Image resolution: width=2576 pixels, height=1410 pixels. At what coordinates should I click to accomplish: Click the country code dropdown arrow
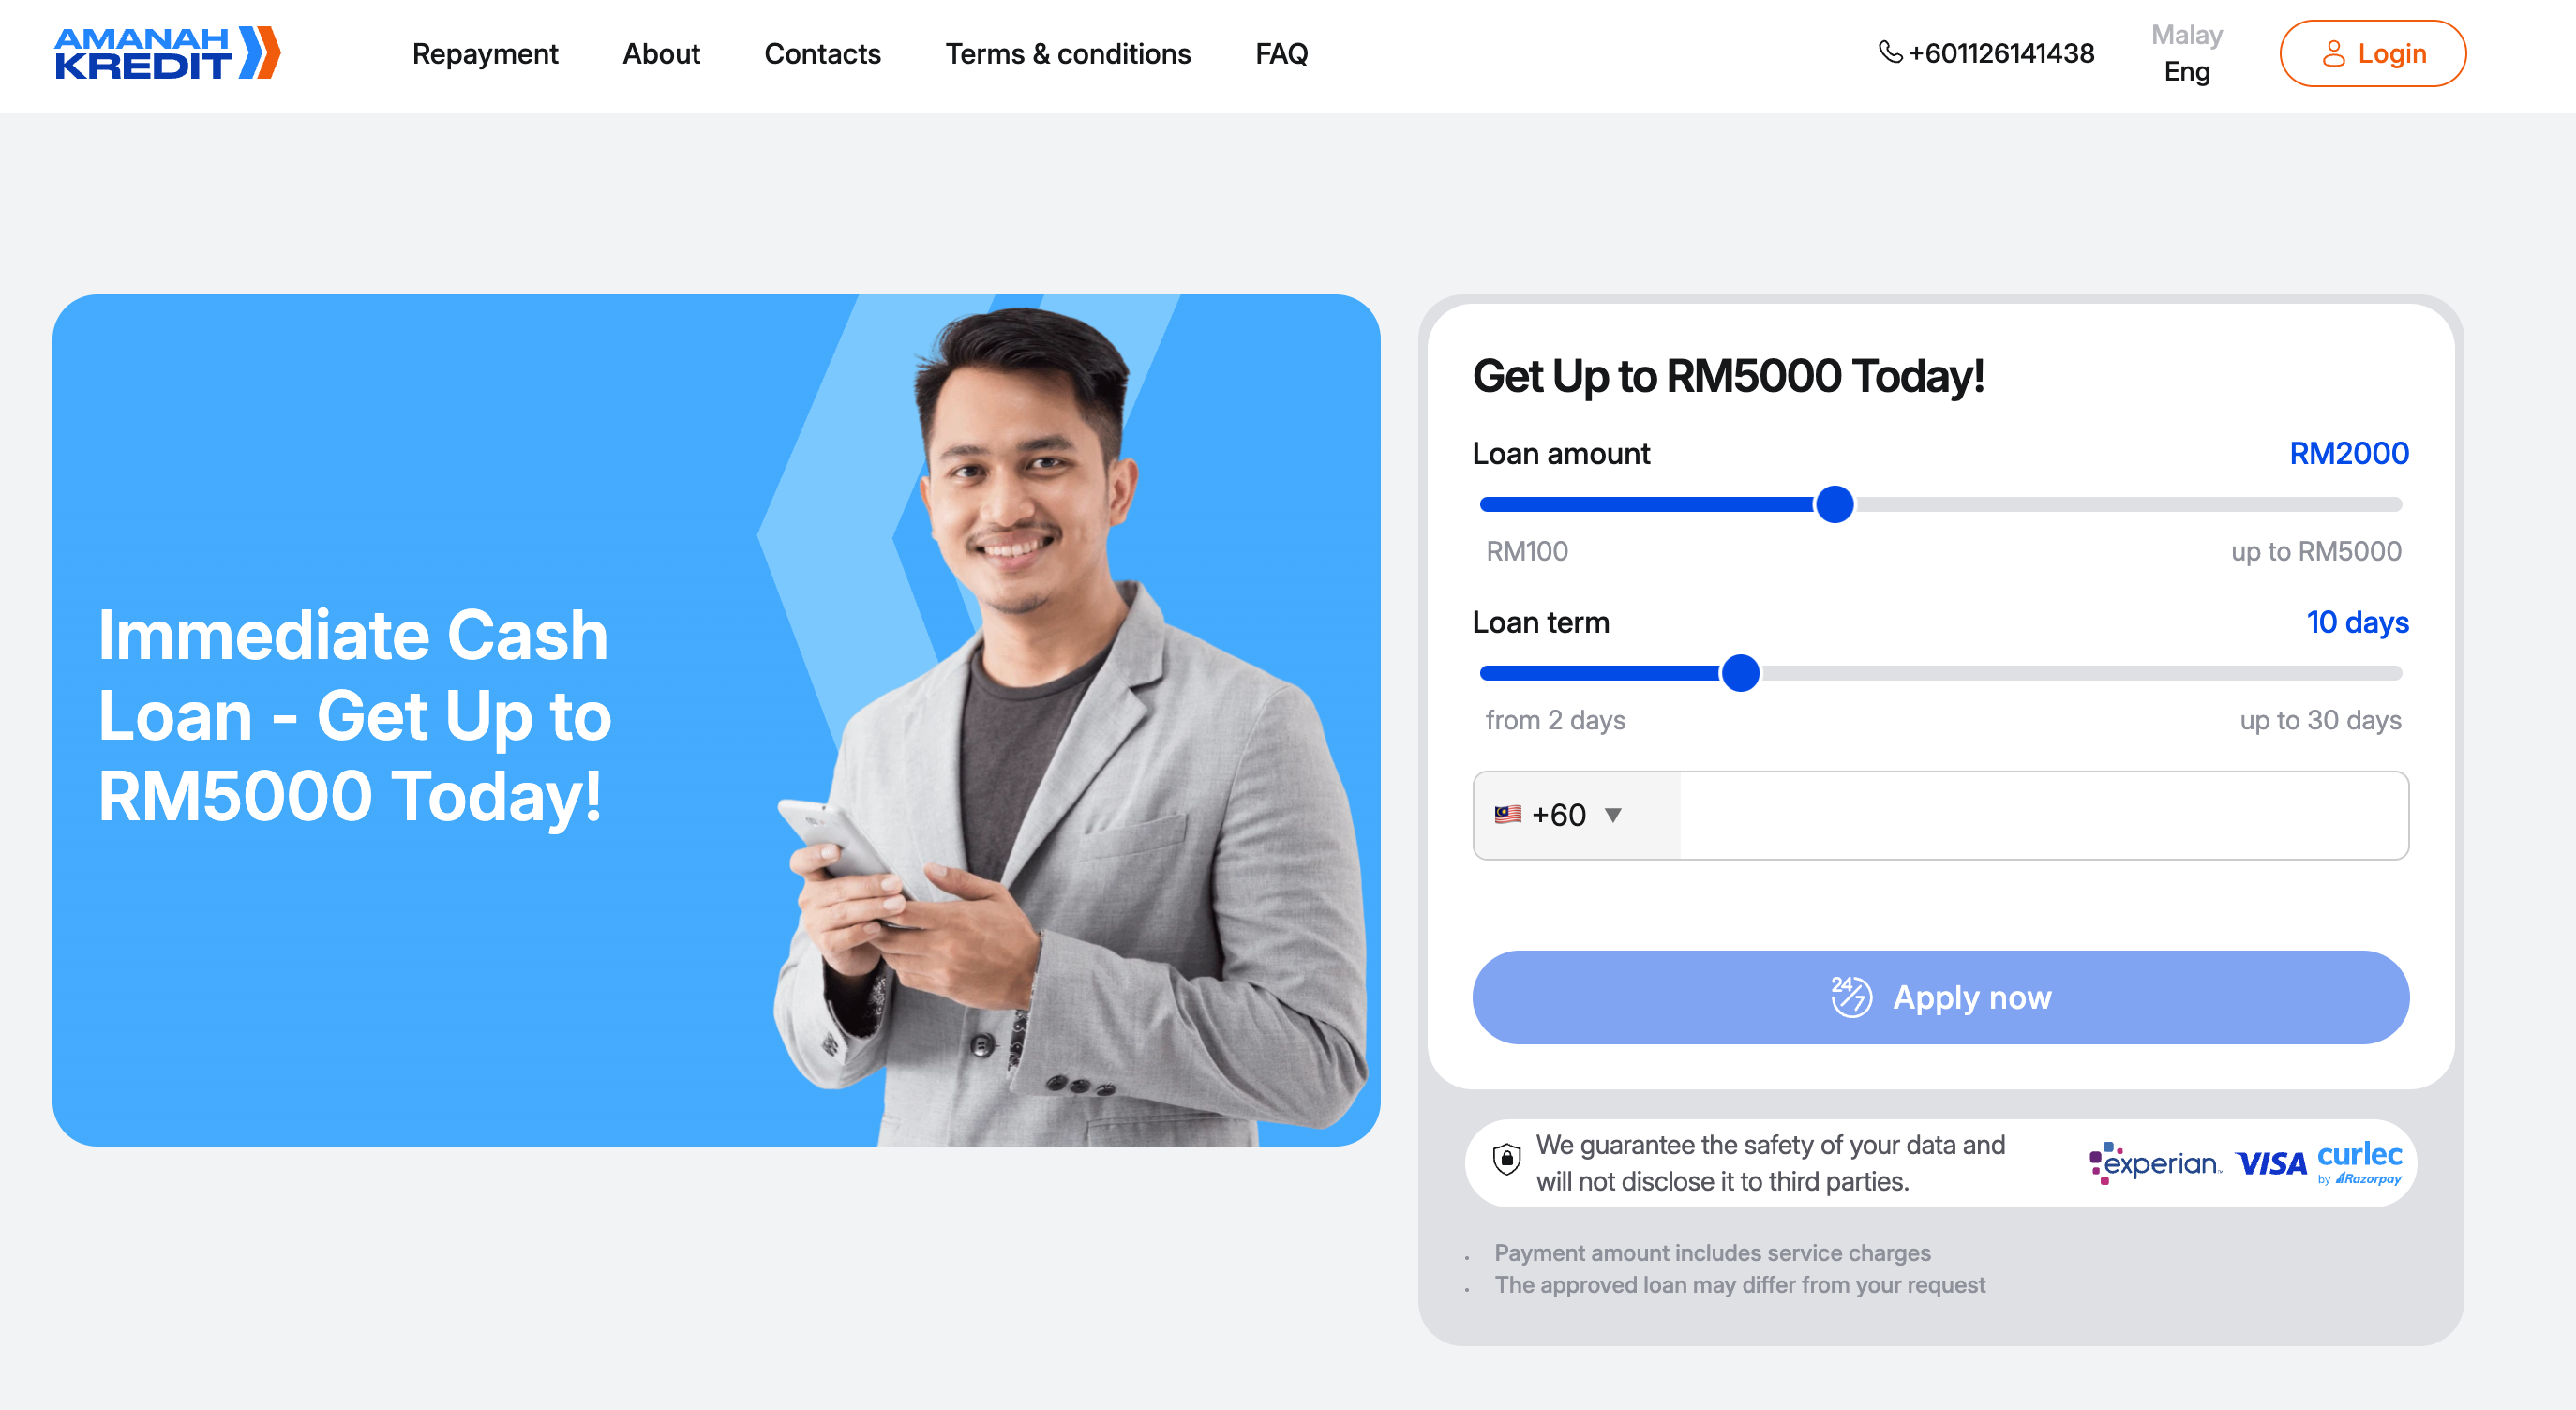(1613, 815)
